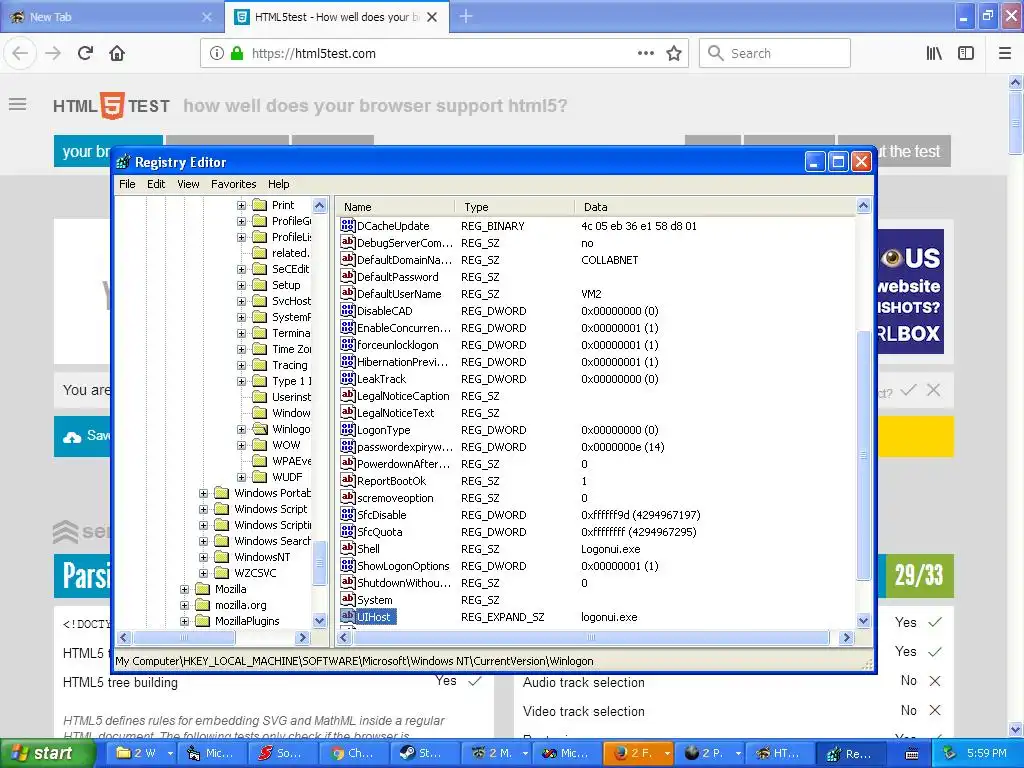Click the site information icon in address bar

pos(216,53)
